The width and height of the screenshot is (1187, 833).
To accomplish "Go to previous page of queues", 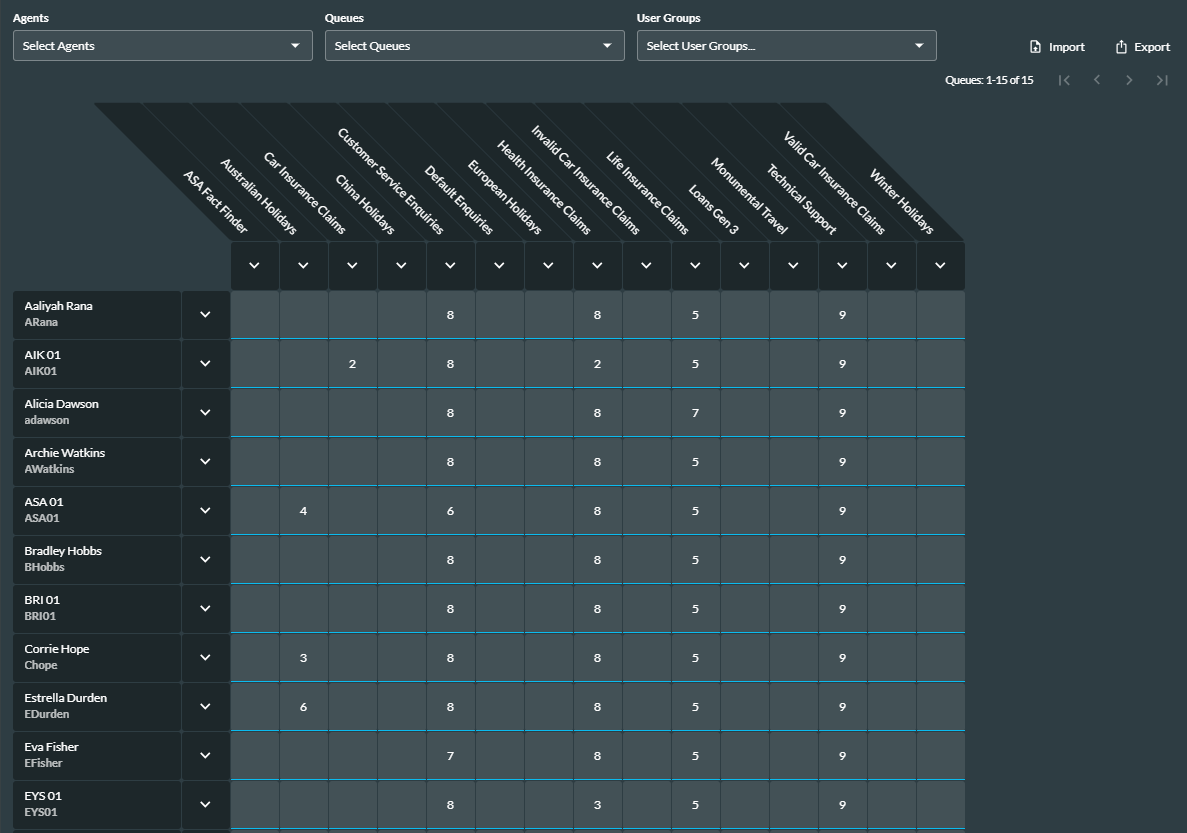I will (1097, 80).
